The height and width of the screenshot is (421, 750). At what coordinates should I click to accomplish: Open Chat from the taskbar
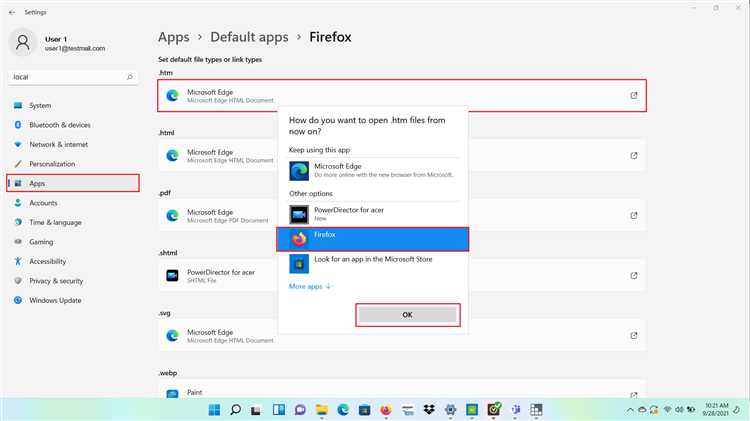[x=300, y=410]
